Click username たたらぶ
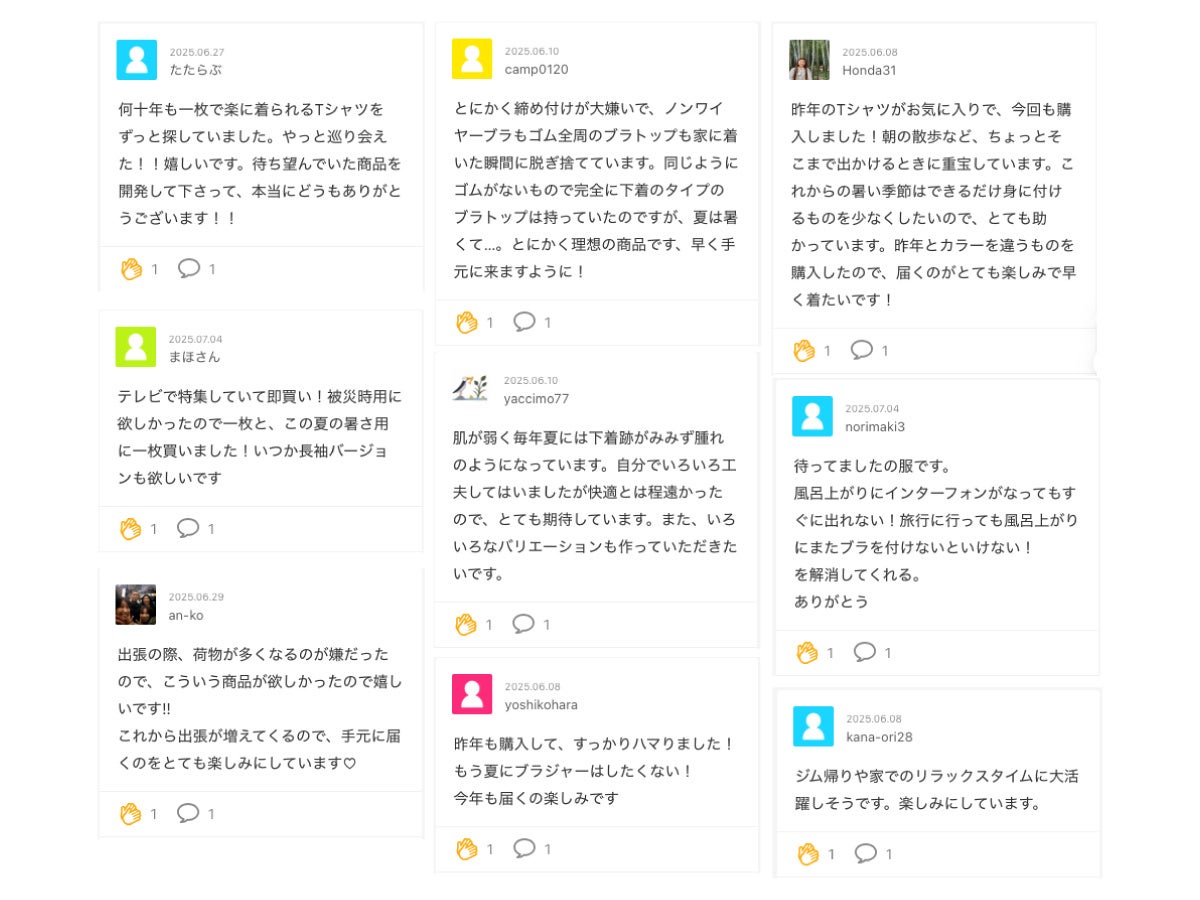 (x=195, y=70)
